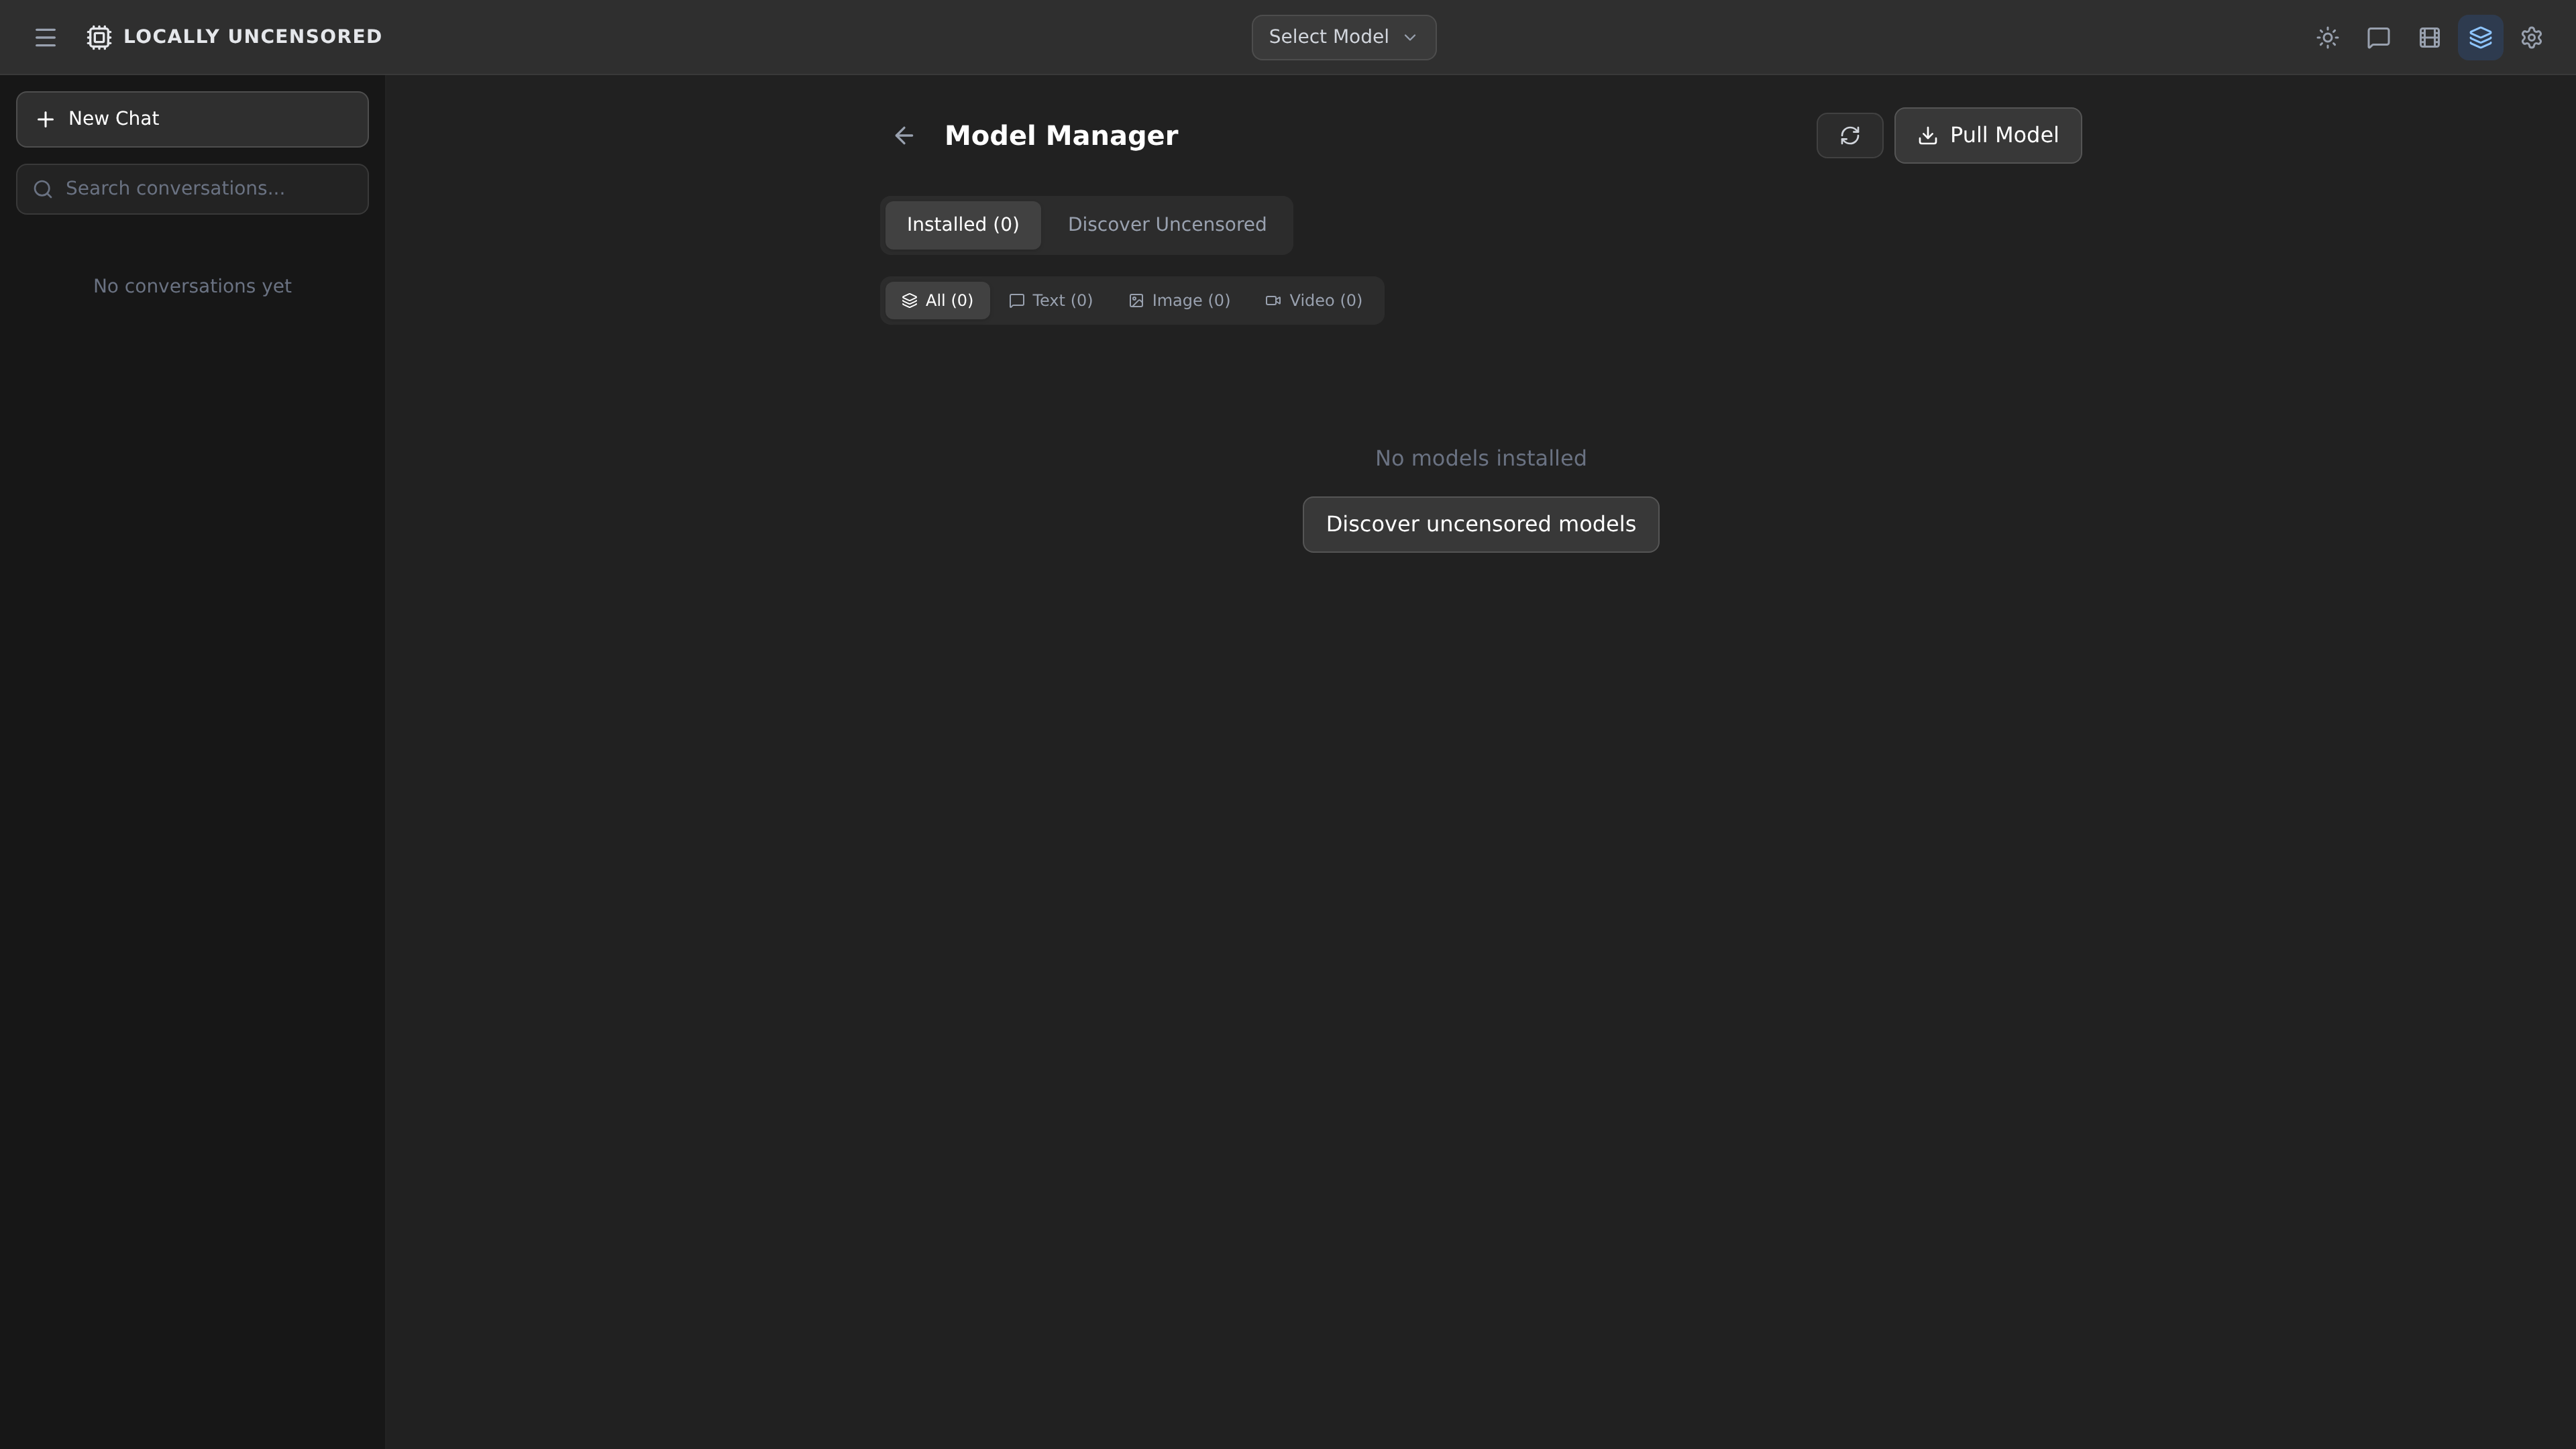Refresh the model list

click(1849, 135)
